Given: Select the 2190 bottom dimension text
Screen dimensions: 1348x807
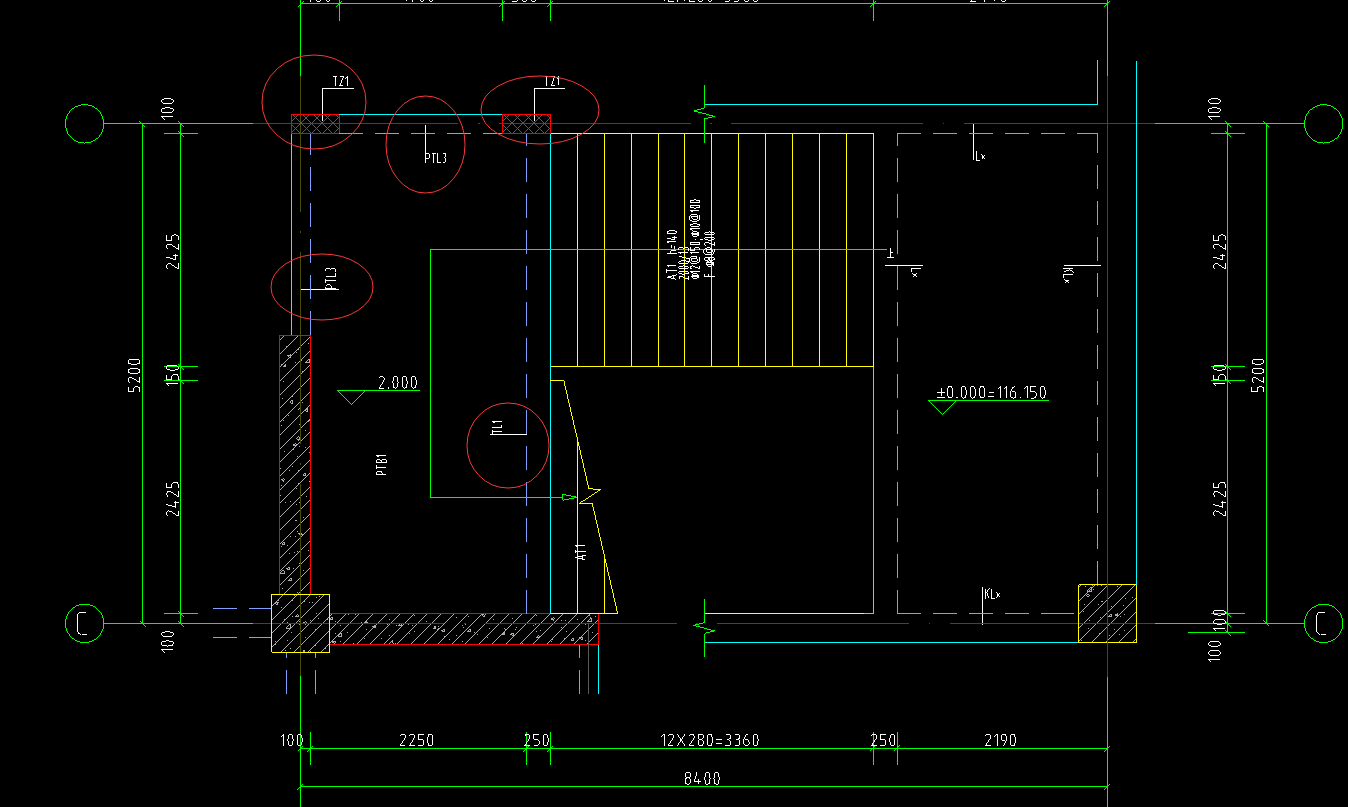Looking at the screenshot, I should [x=1000, y=741].
